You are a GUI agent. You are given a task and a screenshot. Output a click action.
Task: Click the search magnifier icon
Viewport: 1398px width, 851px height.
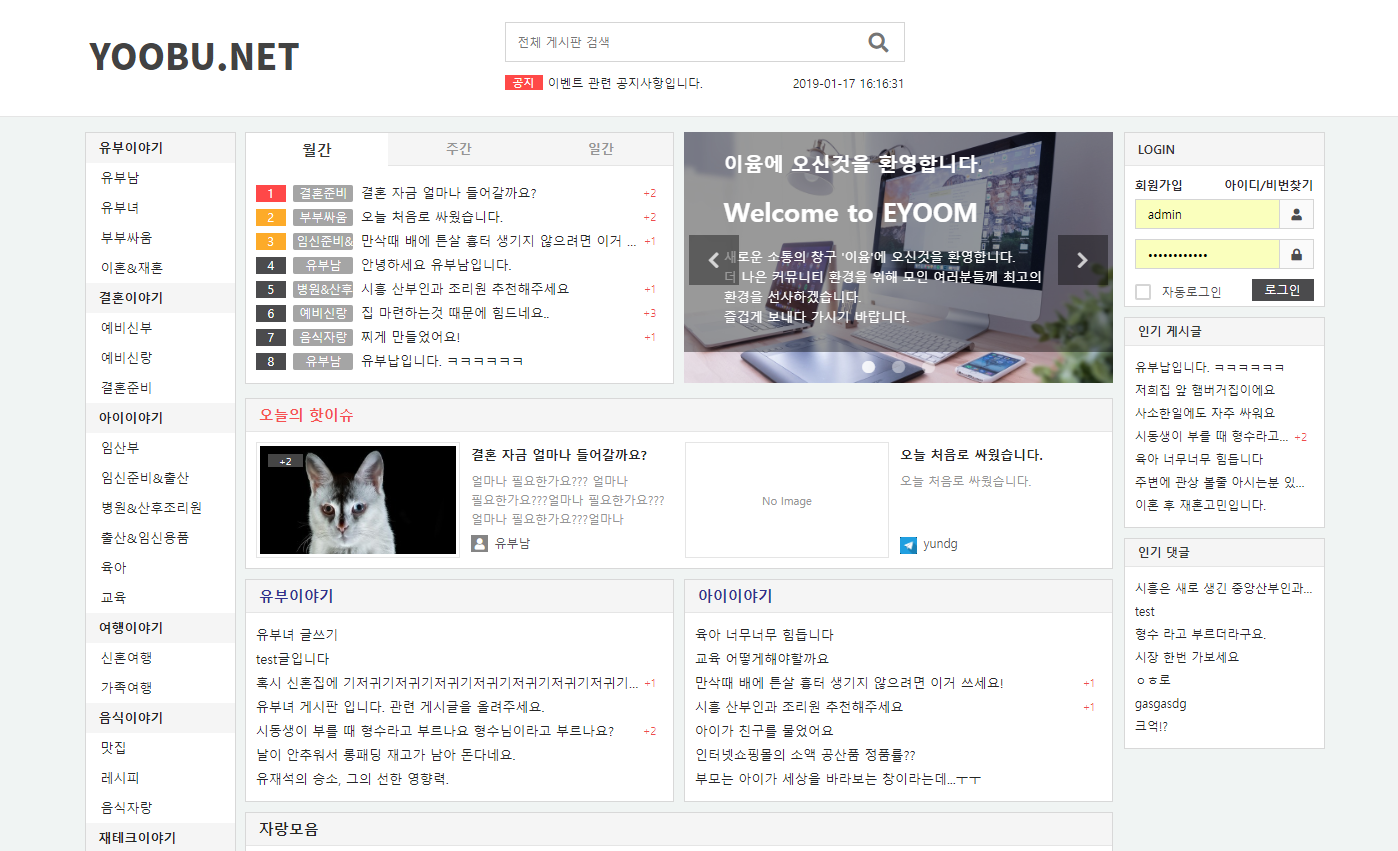tap(878, 42)
